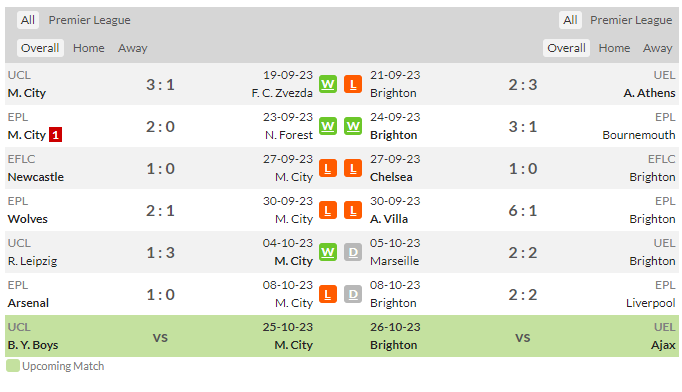
Task: Click the grey D badge beside the Marseille match
Action: tap(353, 252)
